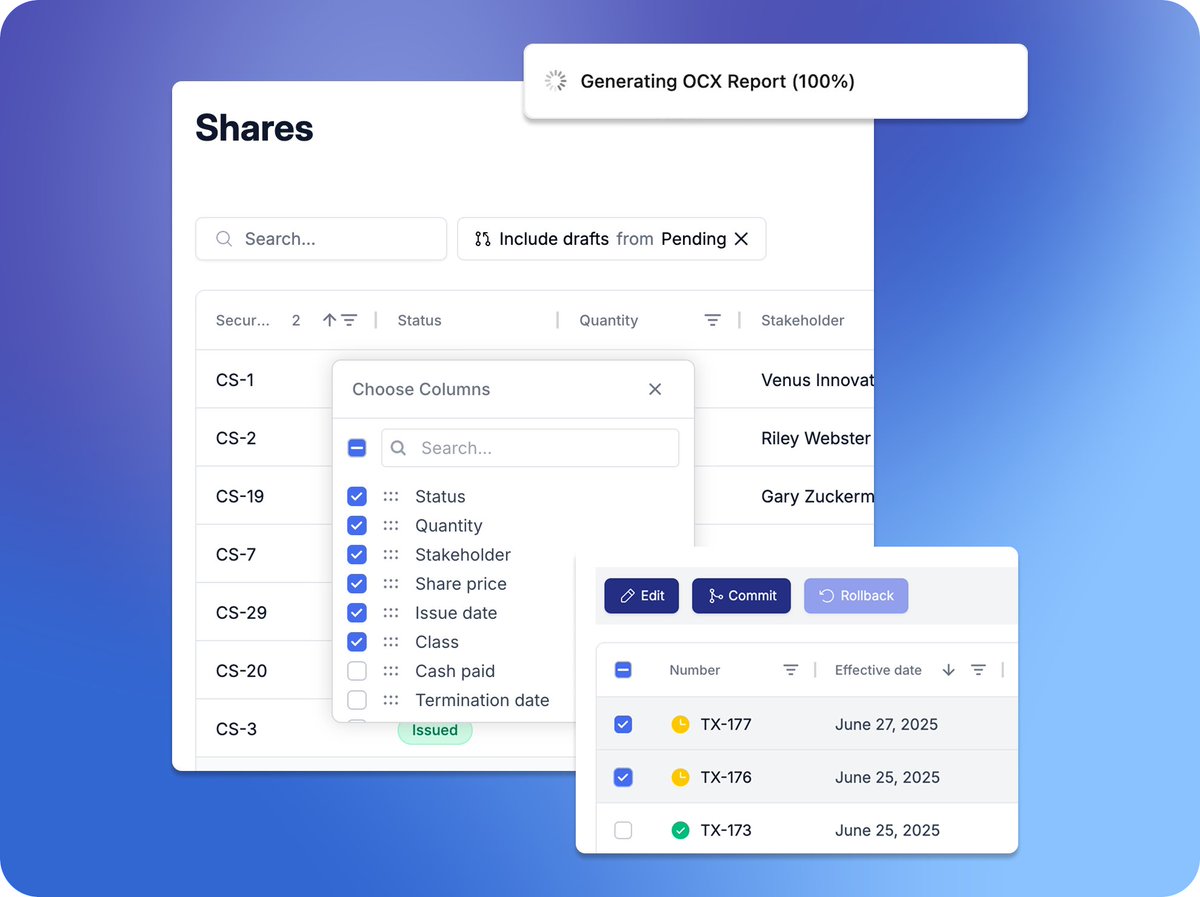
Task: Click drag handle next to Share price
Action: 391,584
